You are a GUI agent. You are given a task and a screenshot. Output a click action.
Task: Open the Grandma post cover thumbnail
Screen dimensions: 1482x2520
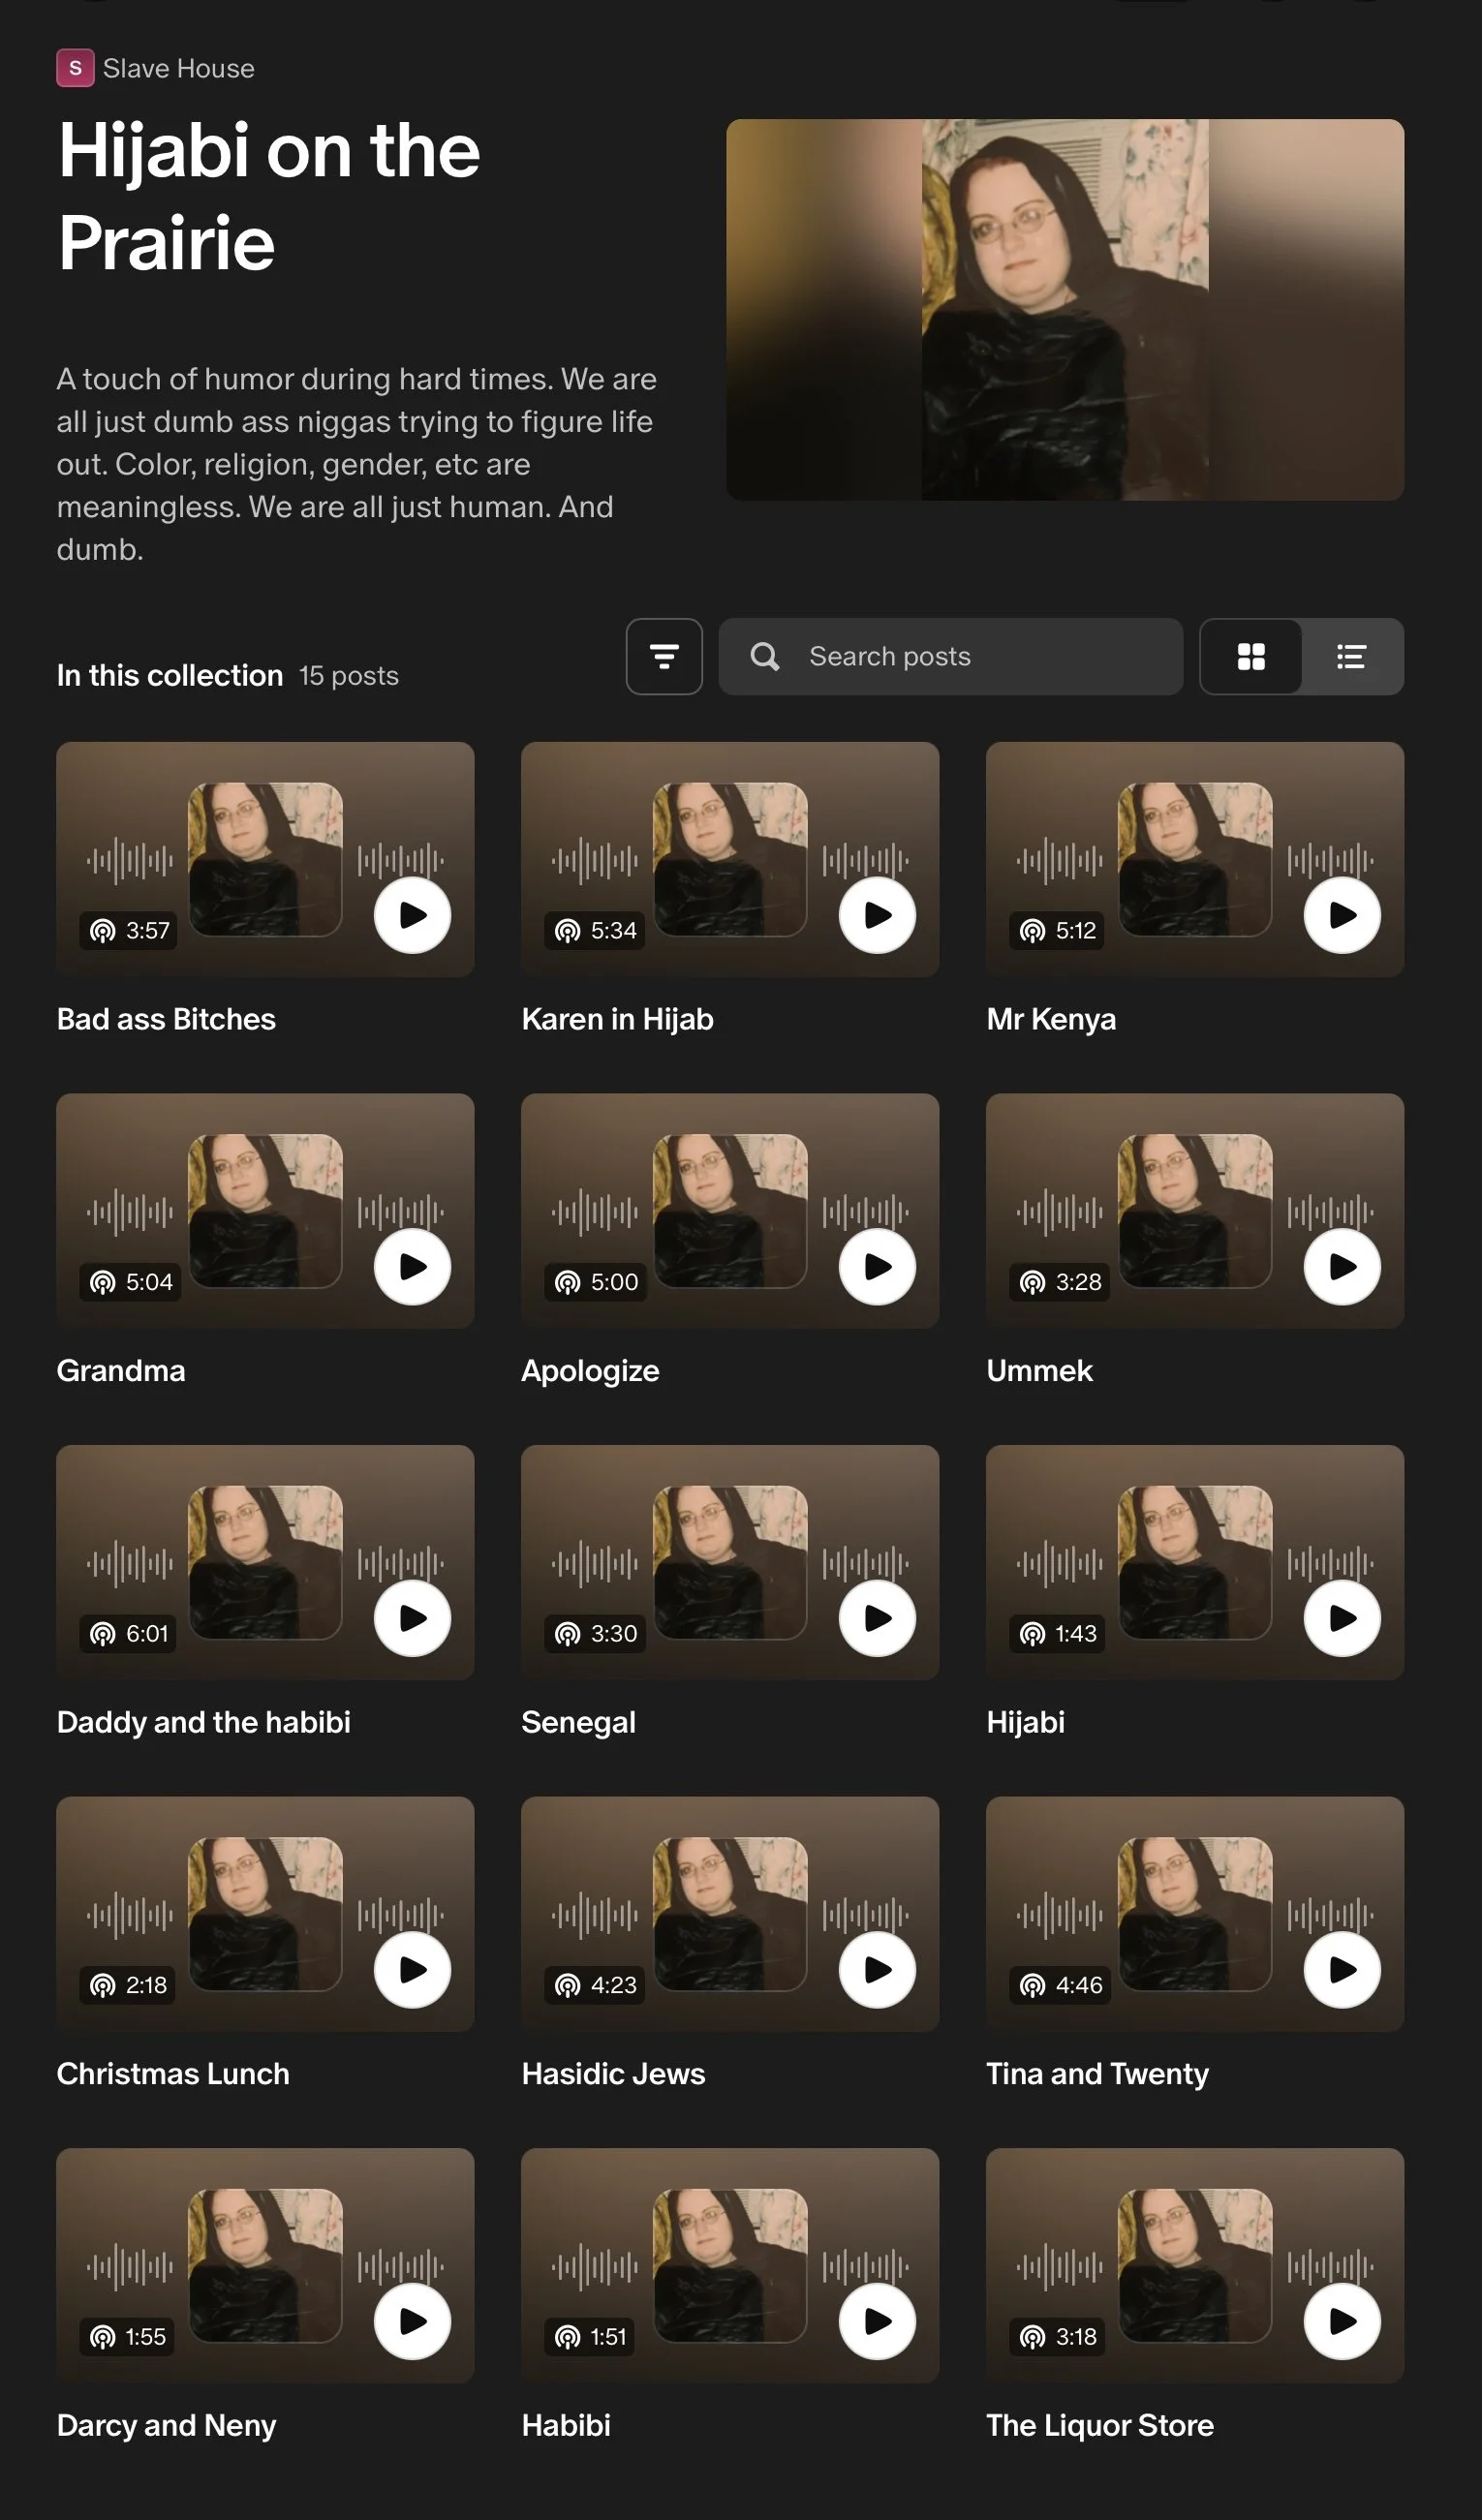pyautogui.click(x=265, y=1211)
